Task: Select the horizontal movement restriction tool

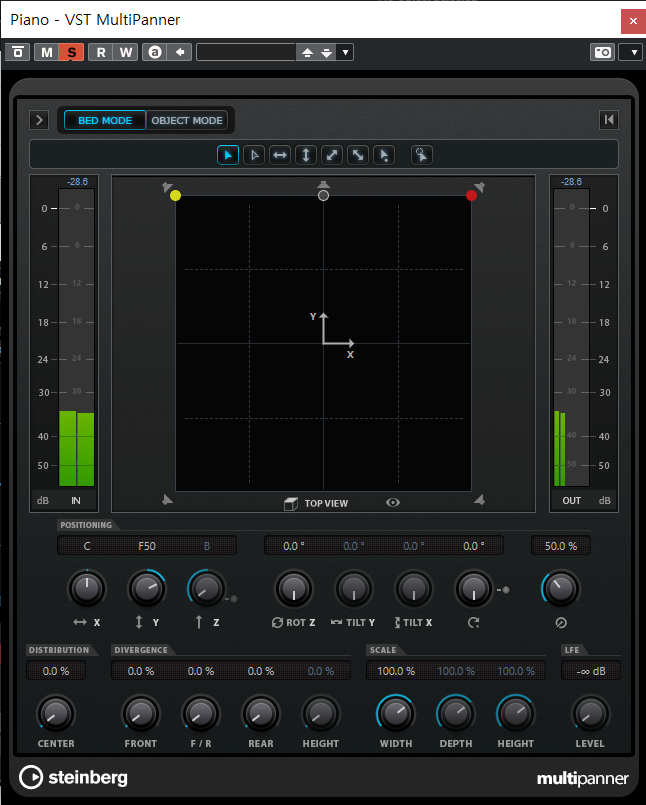Action: pyautogui.click(x=280, y=155)
